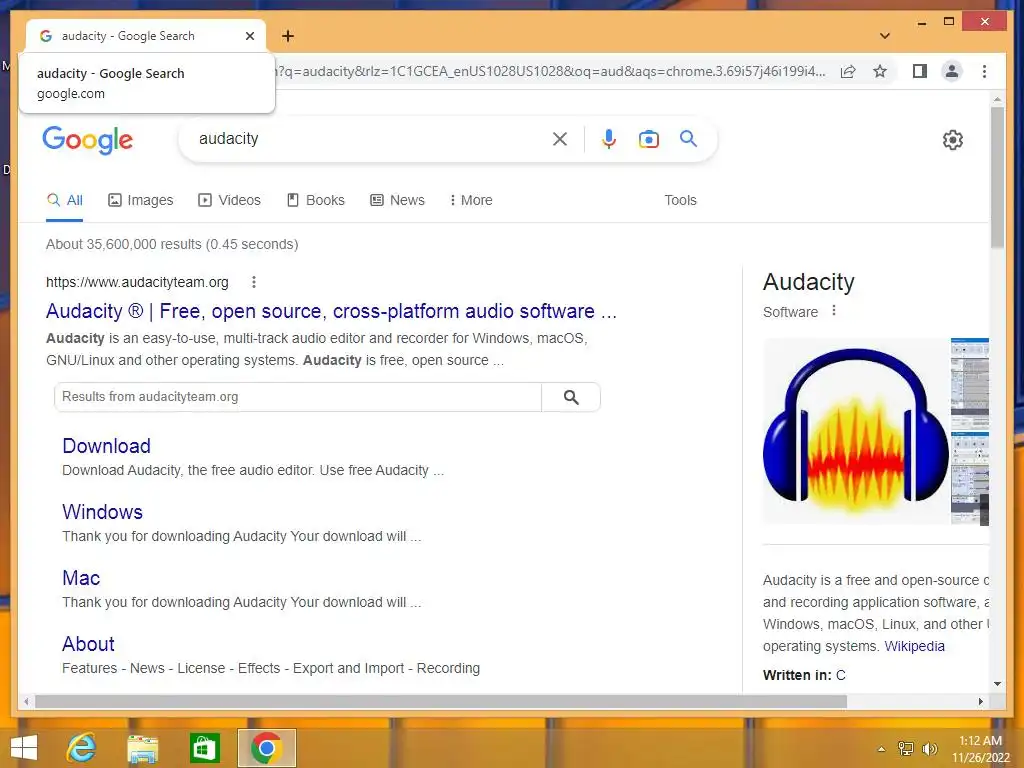Click Results from audacityteam.org search field
Viewport: 1024px width, 768px height.
coord(298,397)
